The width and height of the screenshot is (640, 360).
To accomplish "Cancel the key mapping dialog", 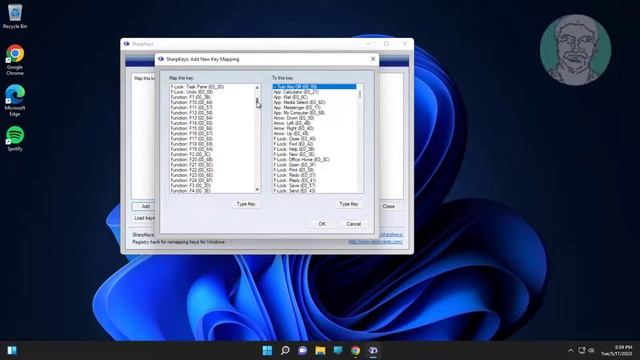I will pyautogui.click(x=353, y=224).
